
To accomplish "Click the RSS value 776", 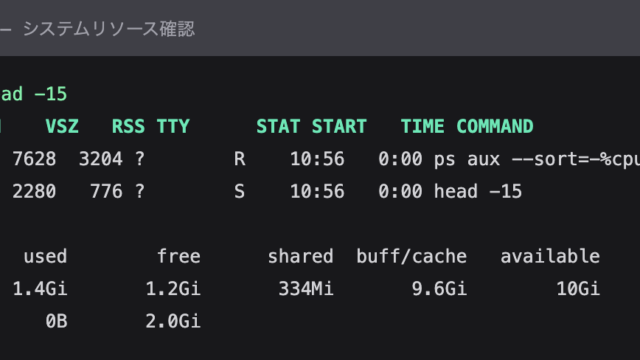I will pos(106,191).
